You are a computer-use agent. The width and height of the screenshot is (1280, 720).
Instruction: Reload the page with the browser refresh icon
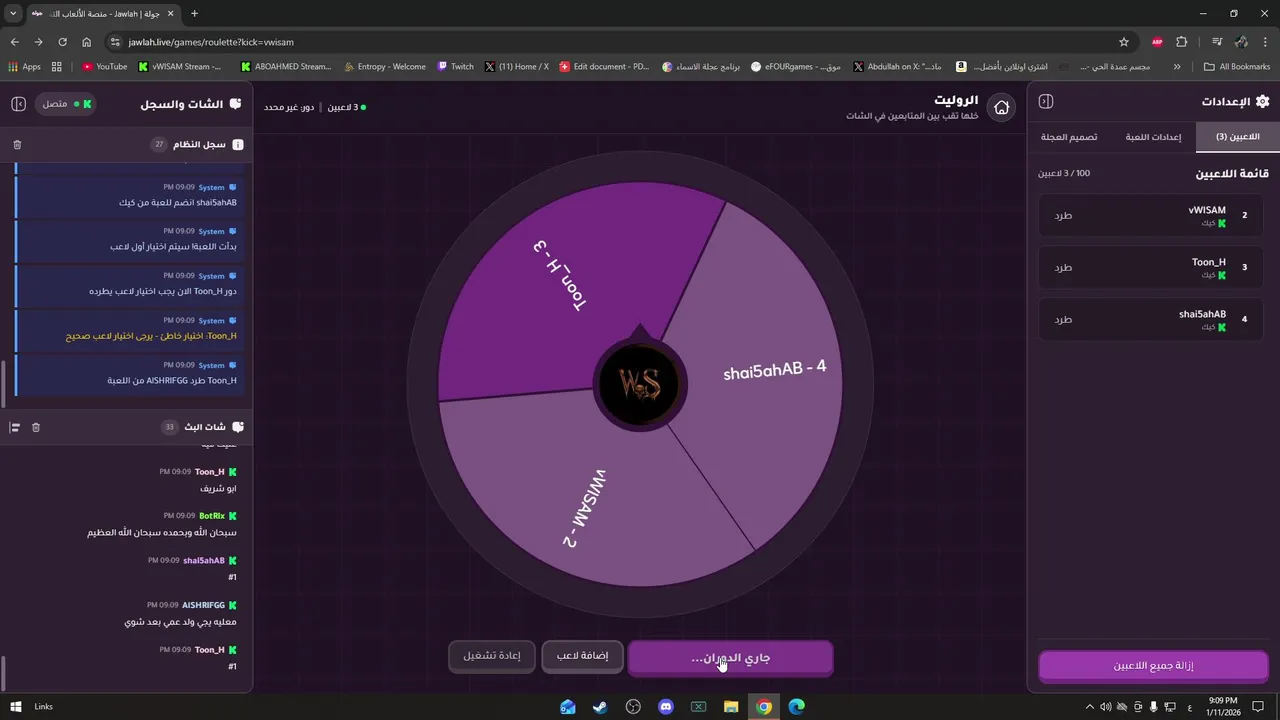[62, 42]
